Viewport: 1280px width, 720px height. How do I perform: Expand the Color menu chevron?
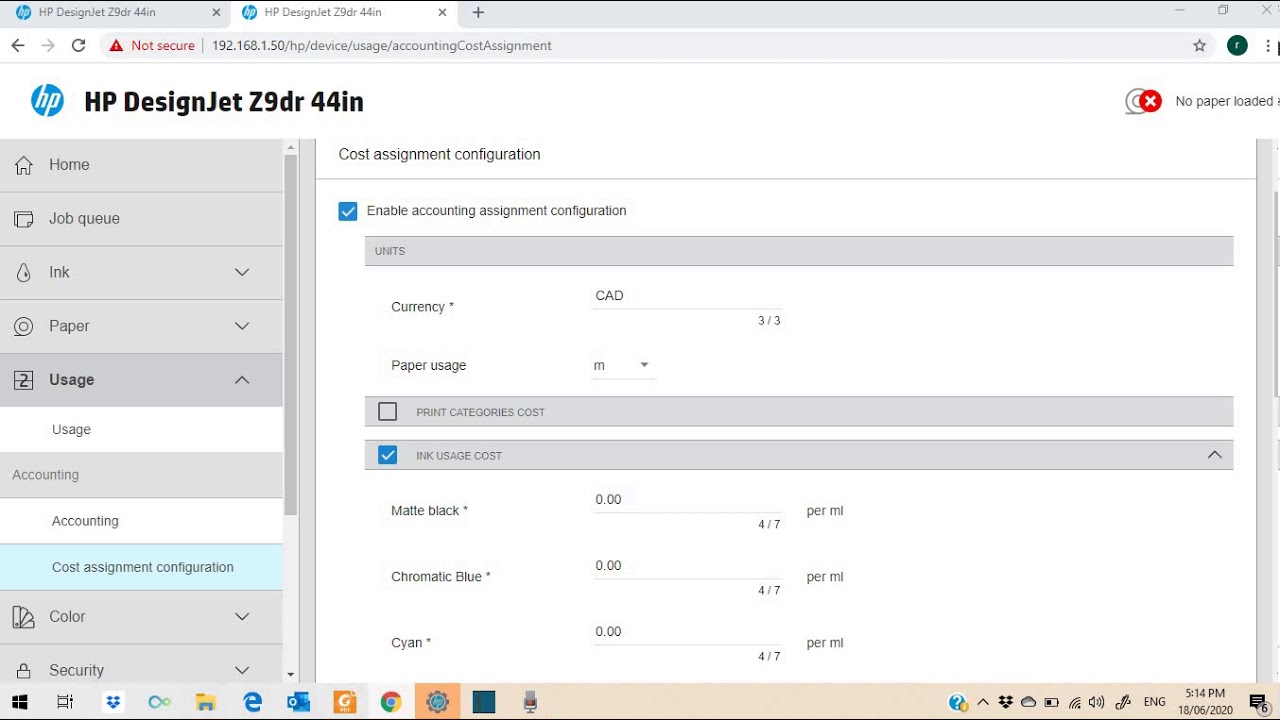click(x=242, y=616)
